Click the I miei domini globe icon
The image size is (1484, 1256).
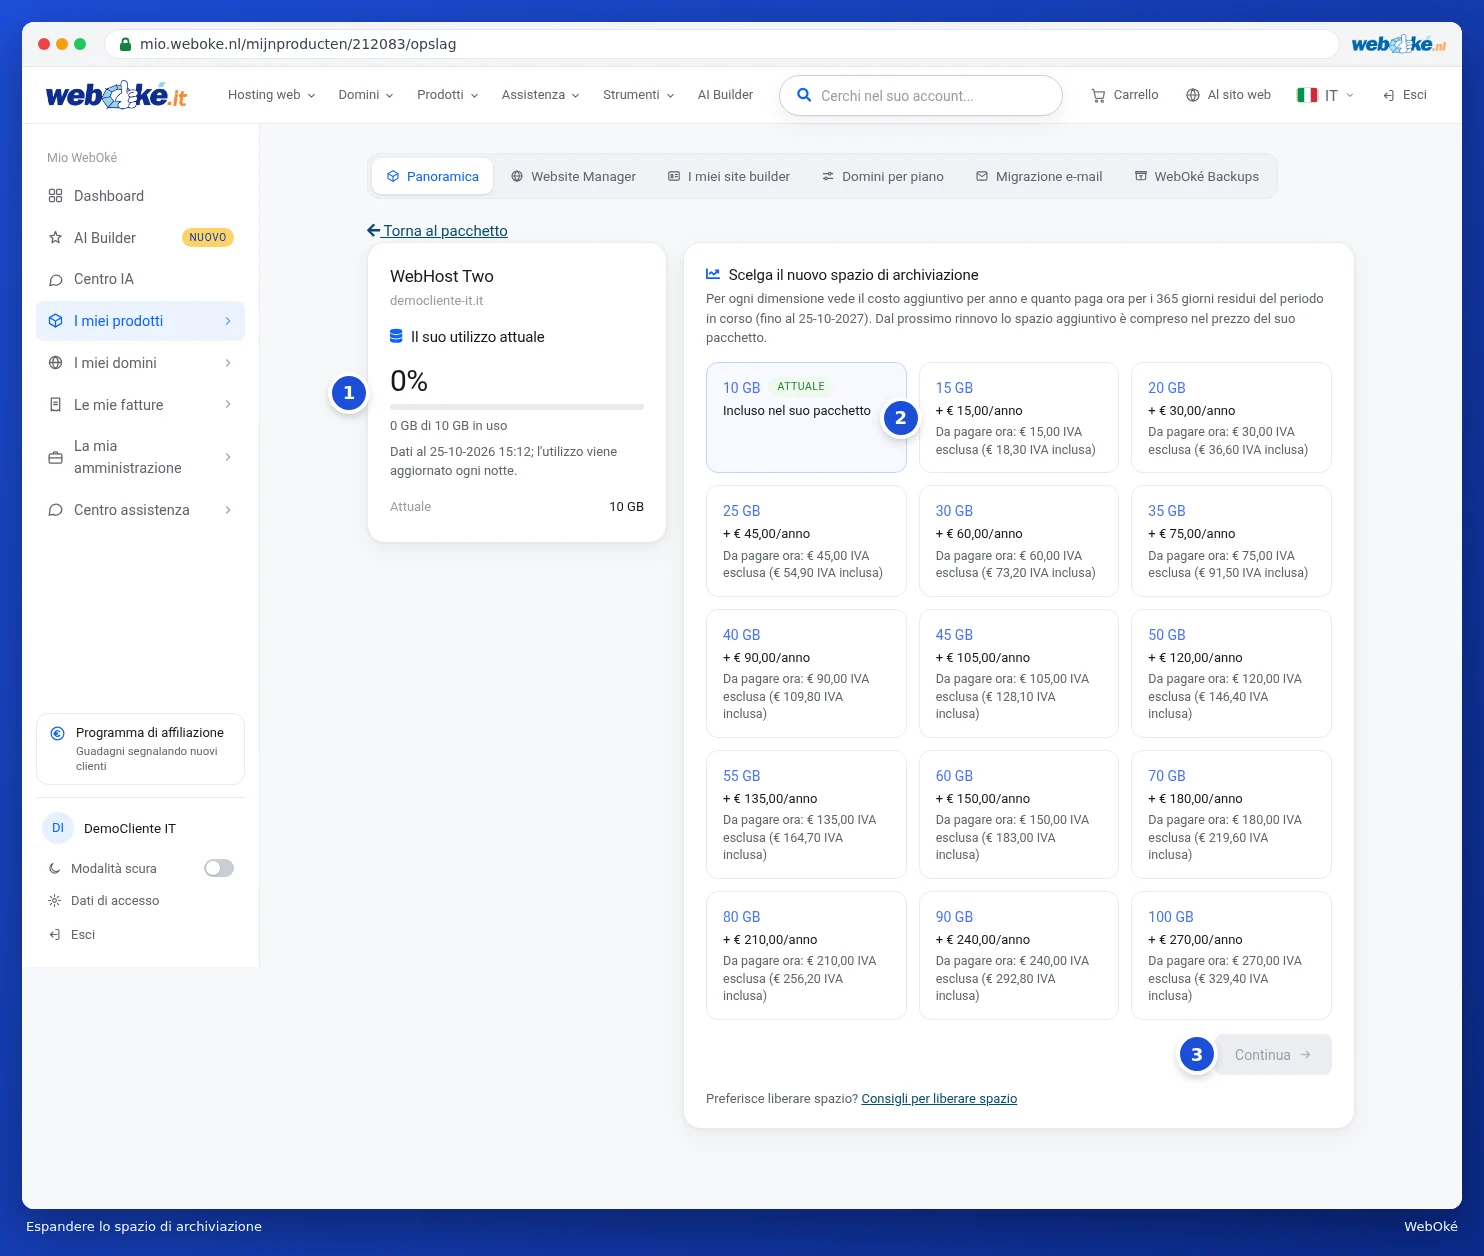click(x=55, y=363)
